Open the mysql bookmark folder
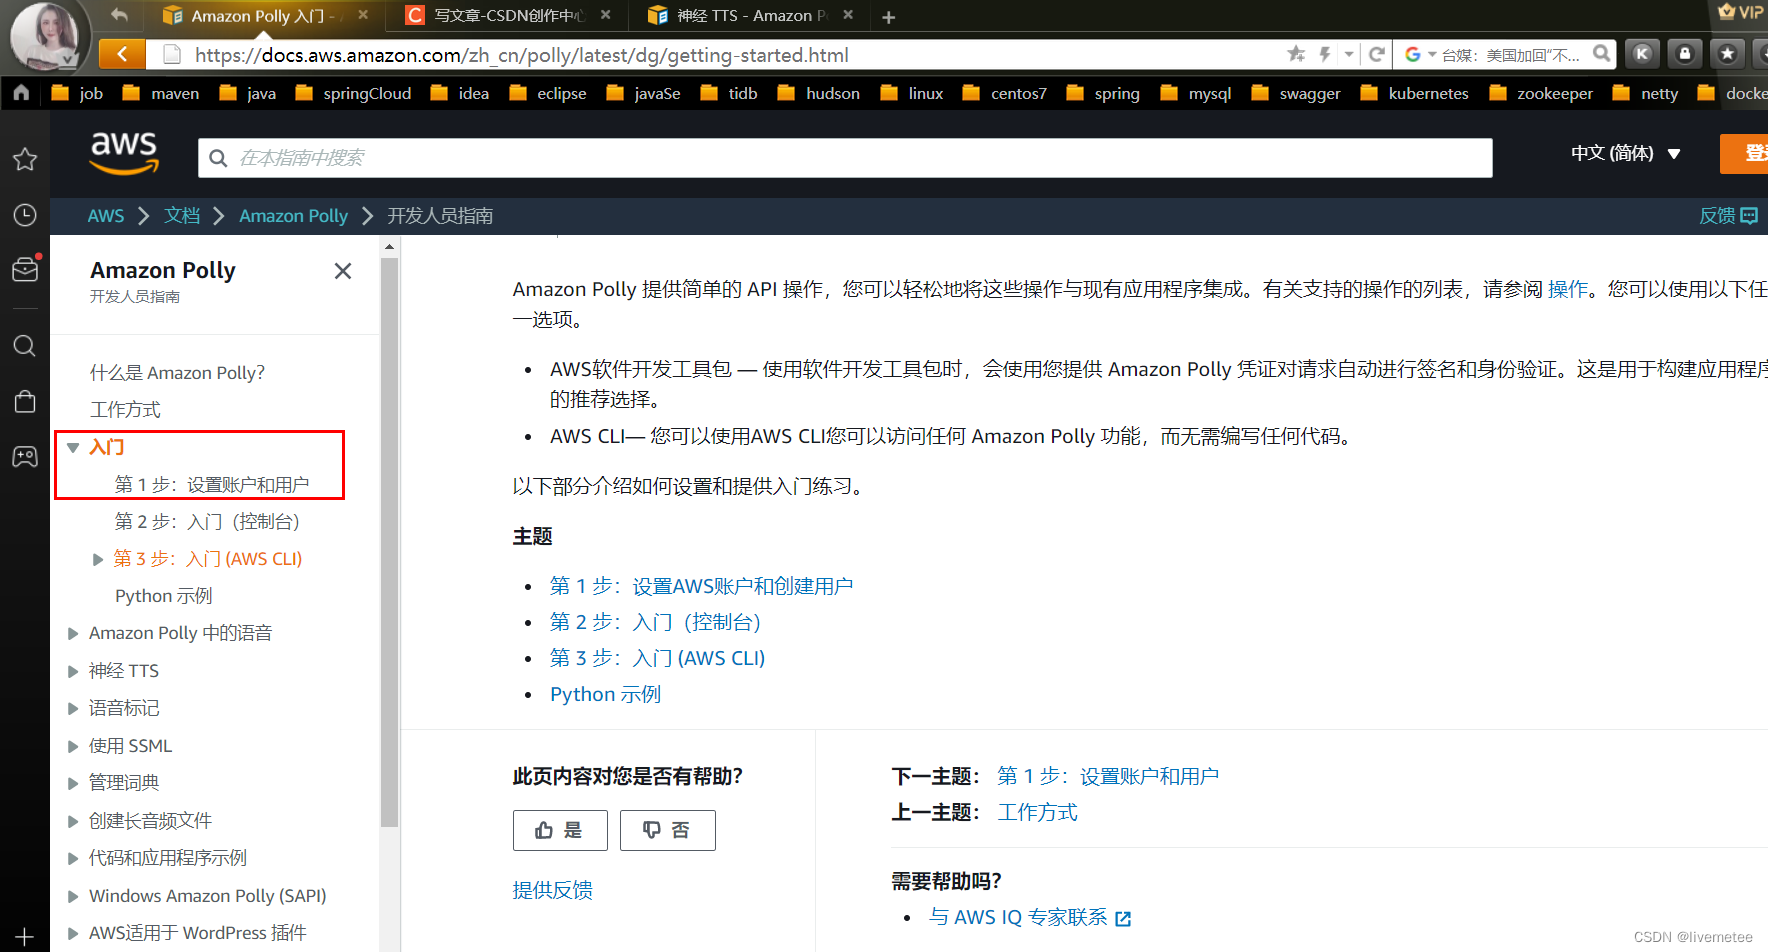 (x=1195, y=93)
